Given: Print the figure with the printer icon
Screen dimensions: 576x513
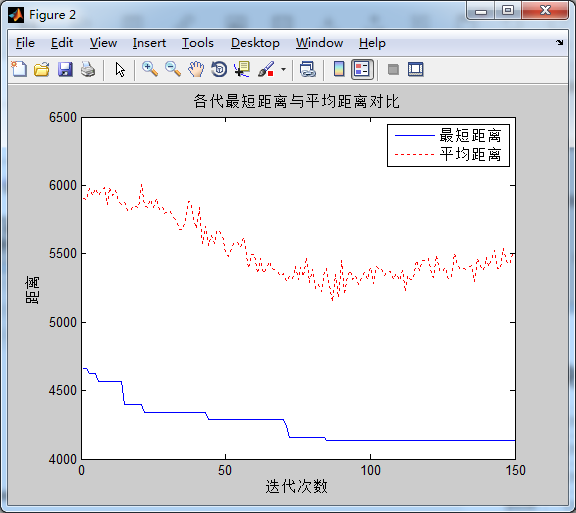Looking at the screenshot, I should [88, 69].
